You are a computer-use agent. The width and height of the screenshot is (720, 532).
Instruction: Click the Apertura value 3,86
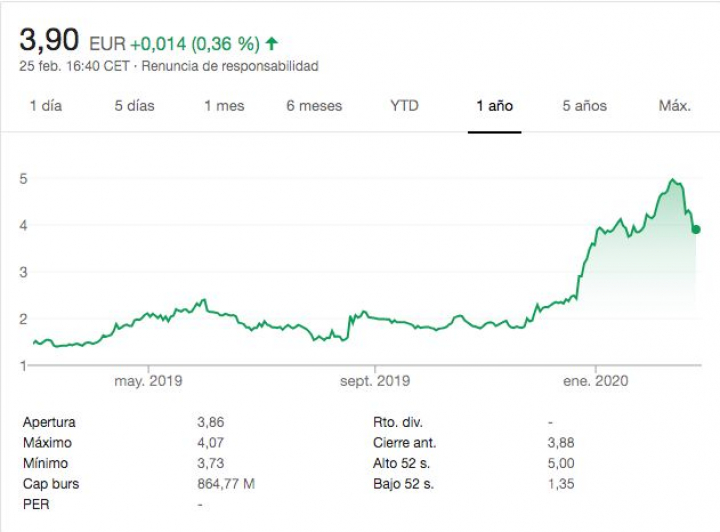coord(211,422)
